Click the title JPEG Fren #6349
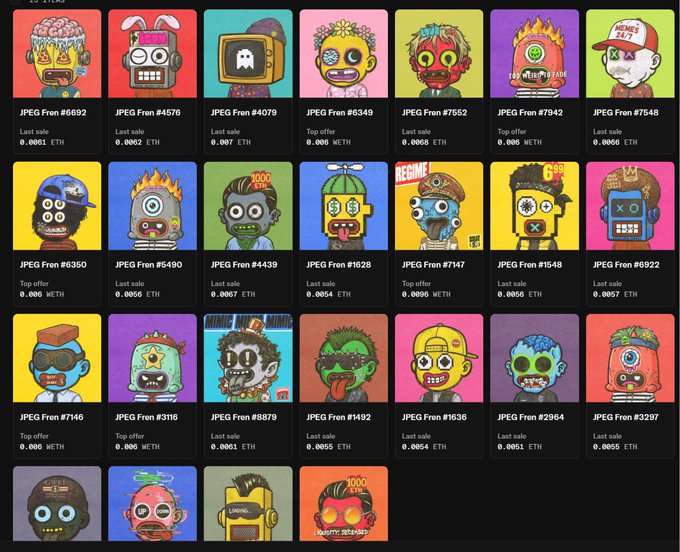The height and width of the screenshot is (552, 680). [x=340, y=113]
